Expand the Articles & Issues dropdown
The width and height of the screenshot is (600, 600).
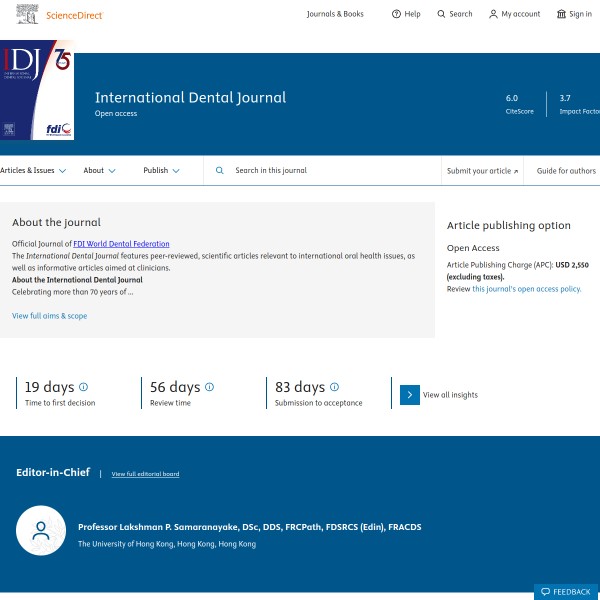(33, 171)
